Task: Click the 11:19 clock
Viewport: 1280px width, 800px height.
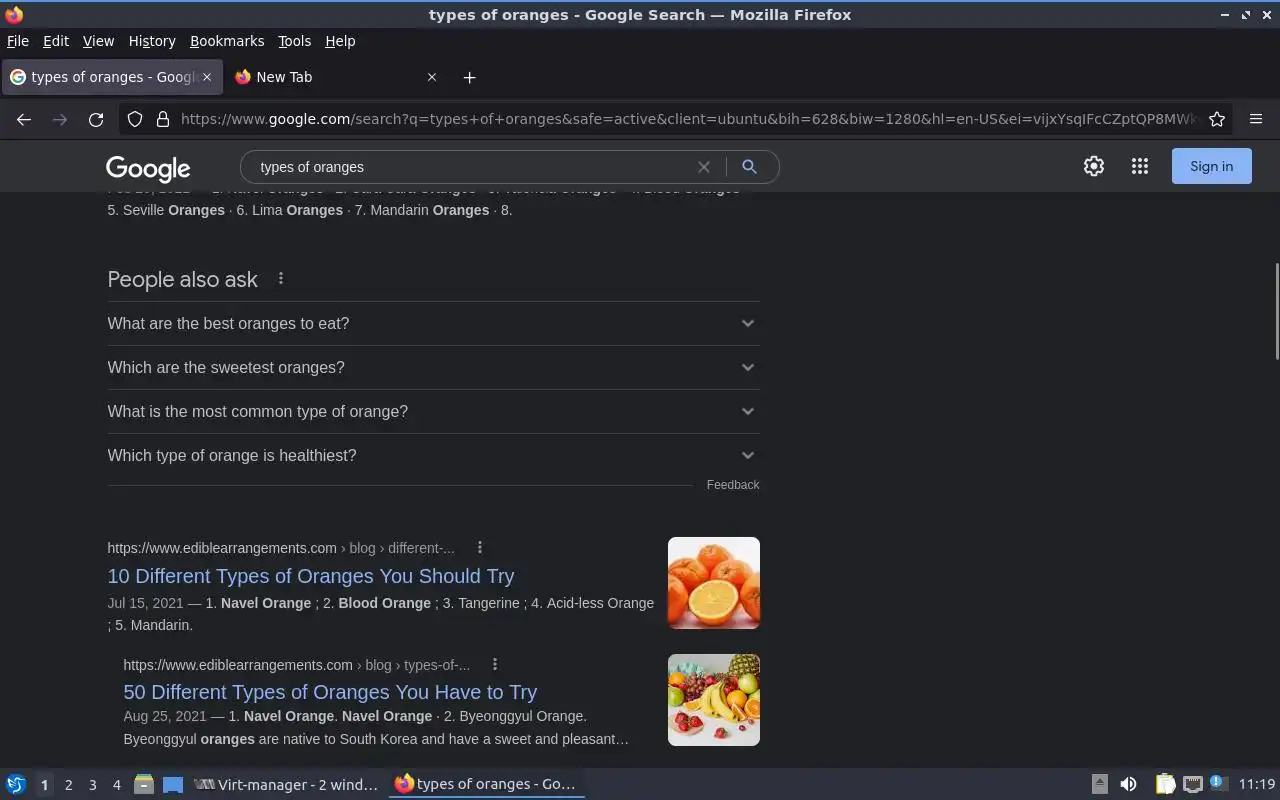Action: [1257, 785]
